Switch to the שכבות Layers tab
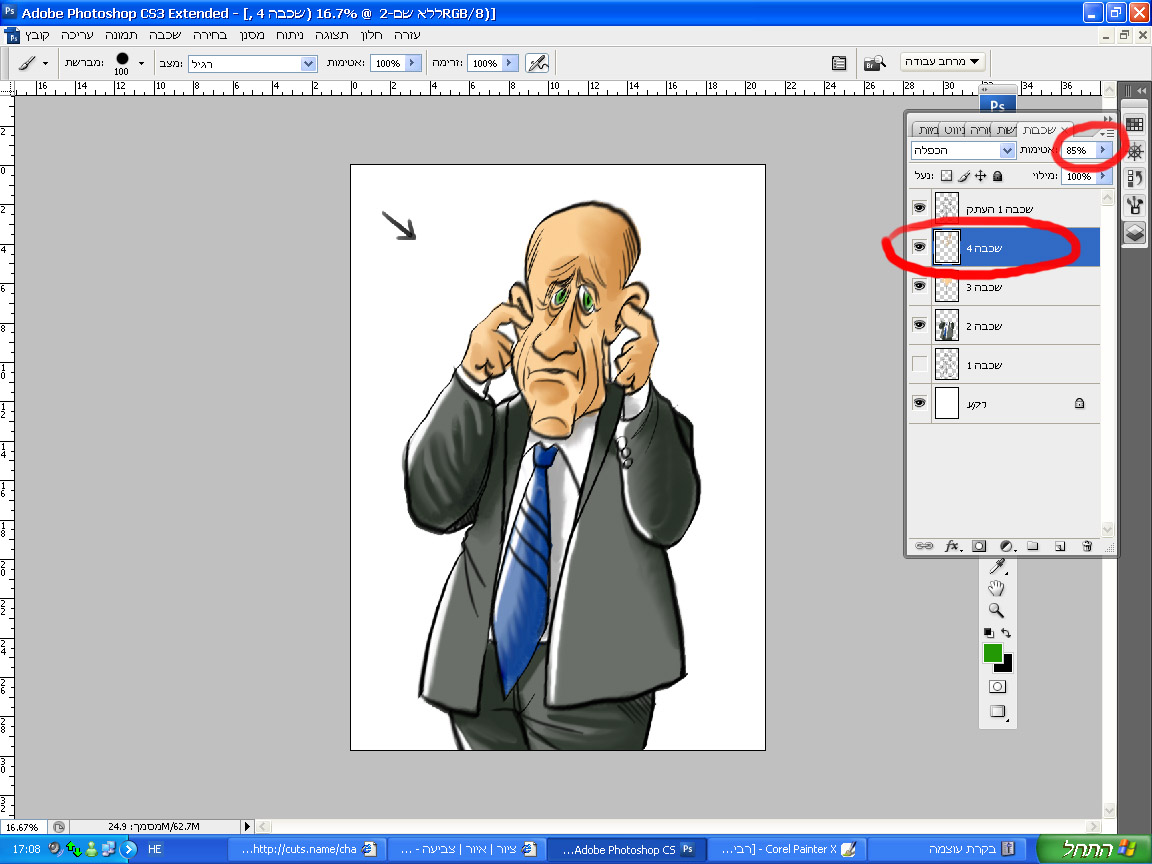Image resolution: width=1152 pixels, height=864 pixels. (1039, 130)
